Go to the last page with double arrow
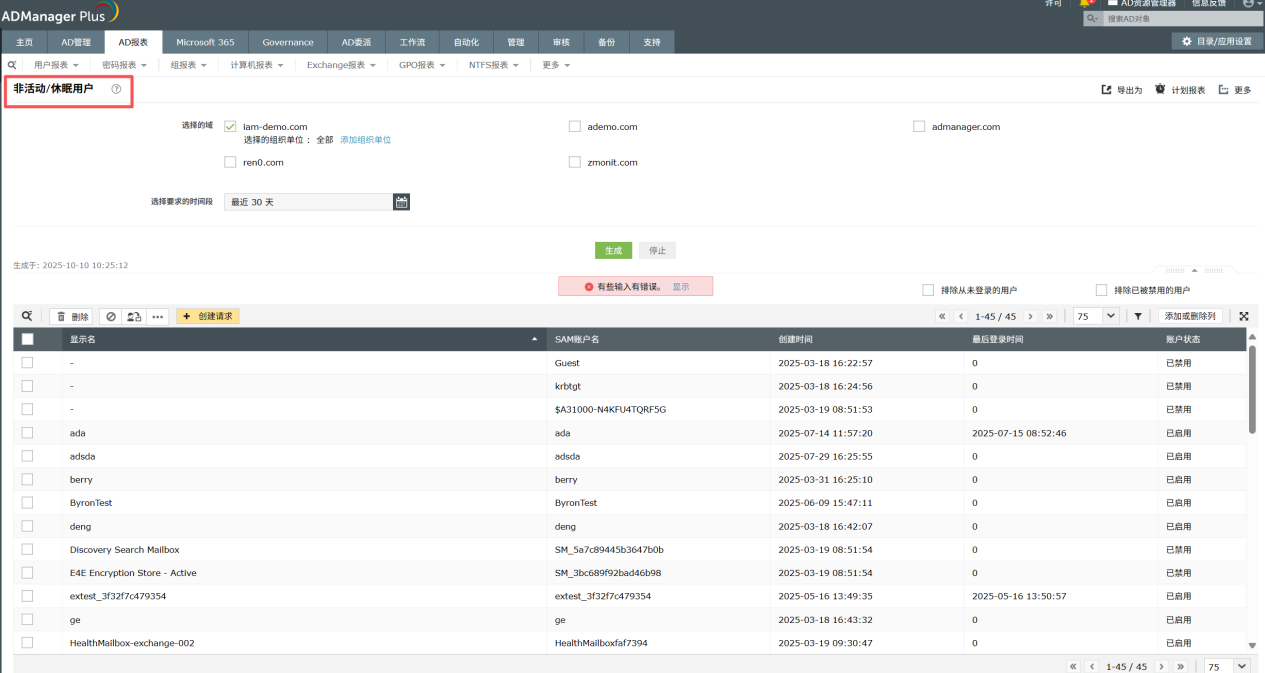 coord(1049,316)
